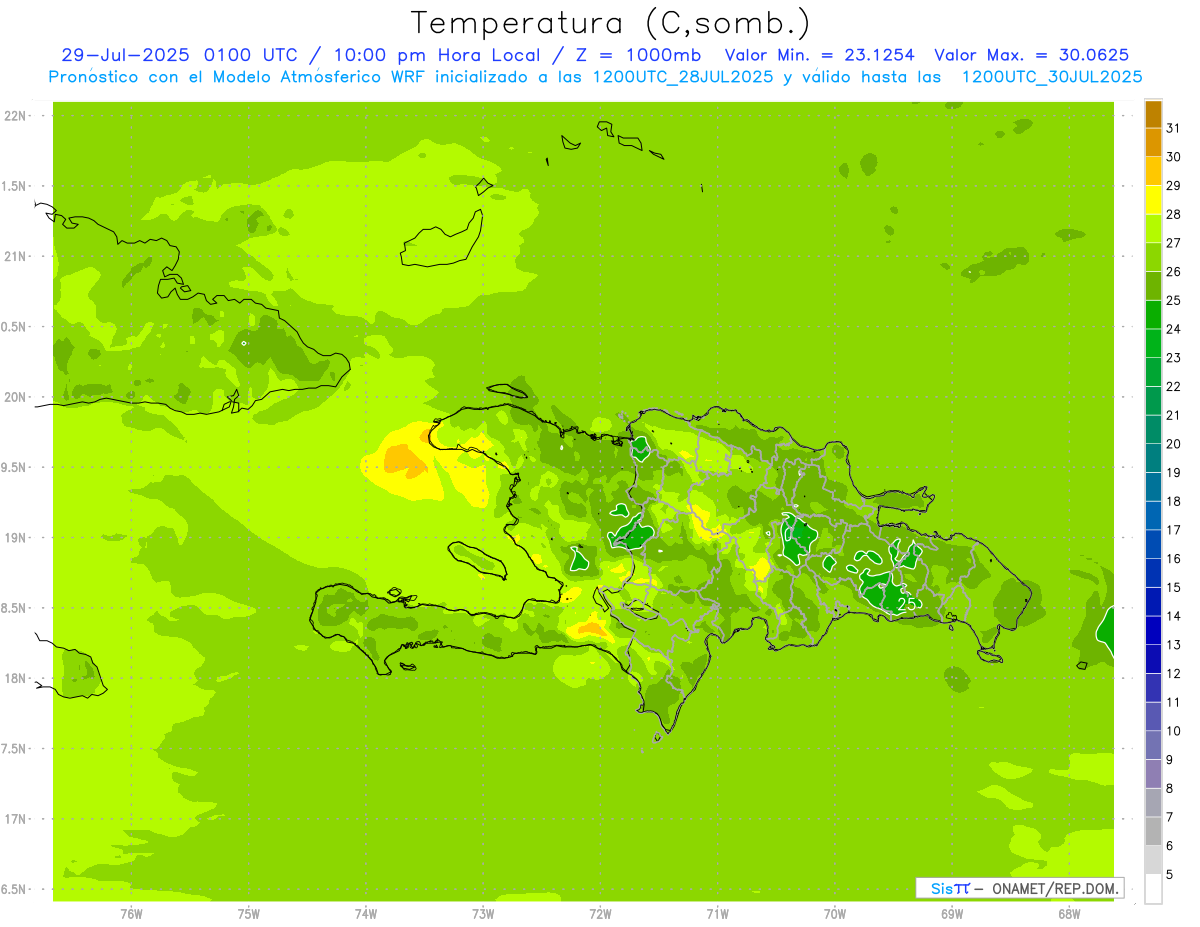The width and height of the screenshot is (1200, 927).
Task: Select legend swatch between 26 and 27
Action: (1154, 257)
